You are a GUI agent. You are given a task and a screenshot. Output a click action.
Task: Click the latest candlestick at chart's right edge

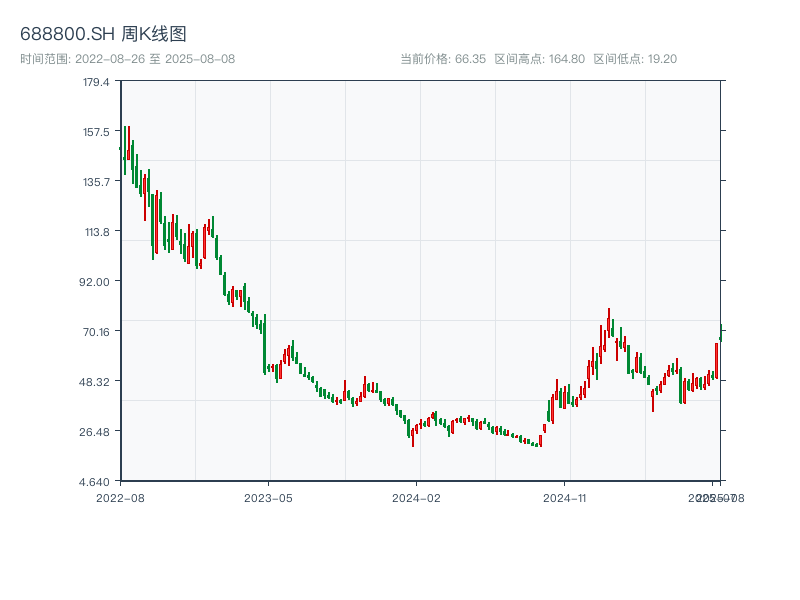pyautogui.click(x=720, y=333)
